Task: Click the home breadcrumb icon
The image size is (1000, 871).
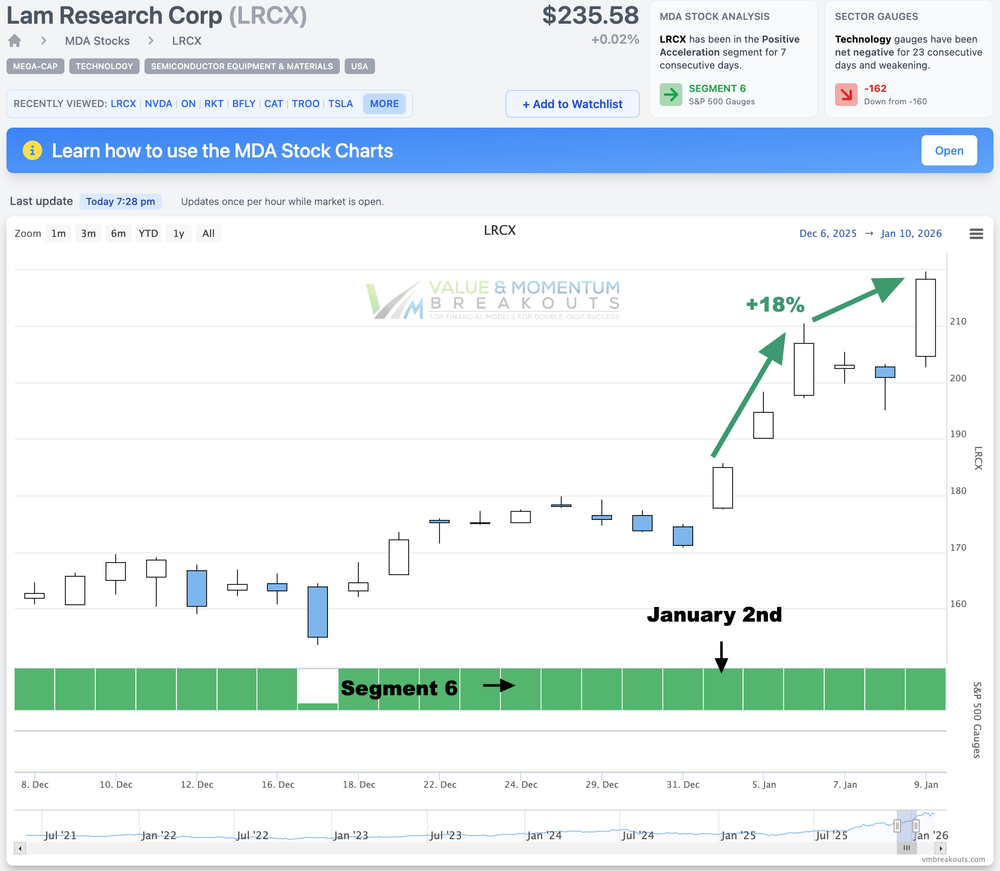Action: 15,41
